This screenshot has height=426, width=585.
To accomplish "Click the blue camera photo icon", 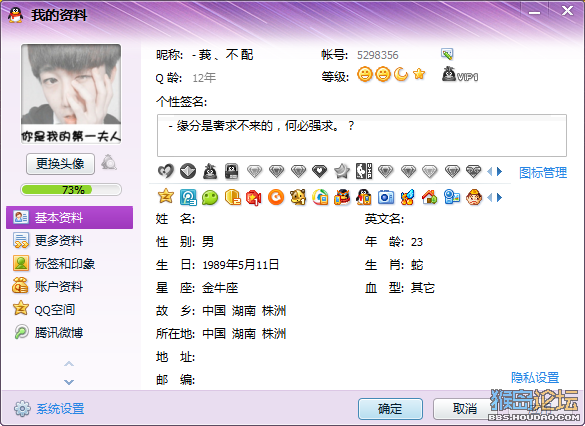I will (386, 197).
